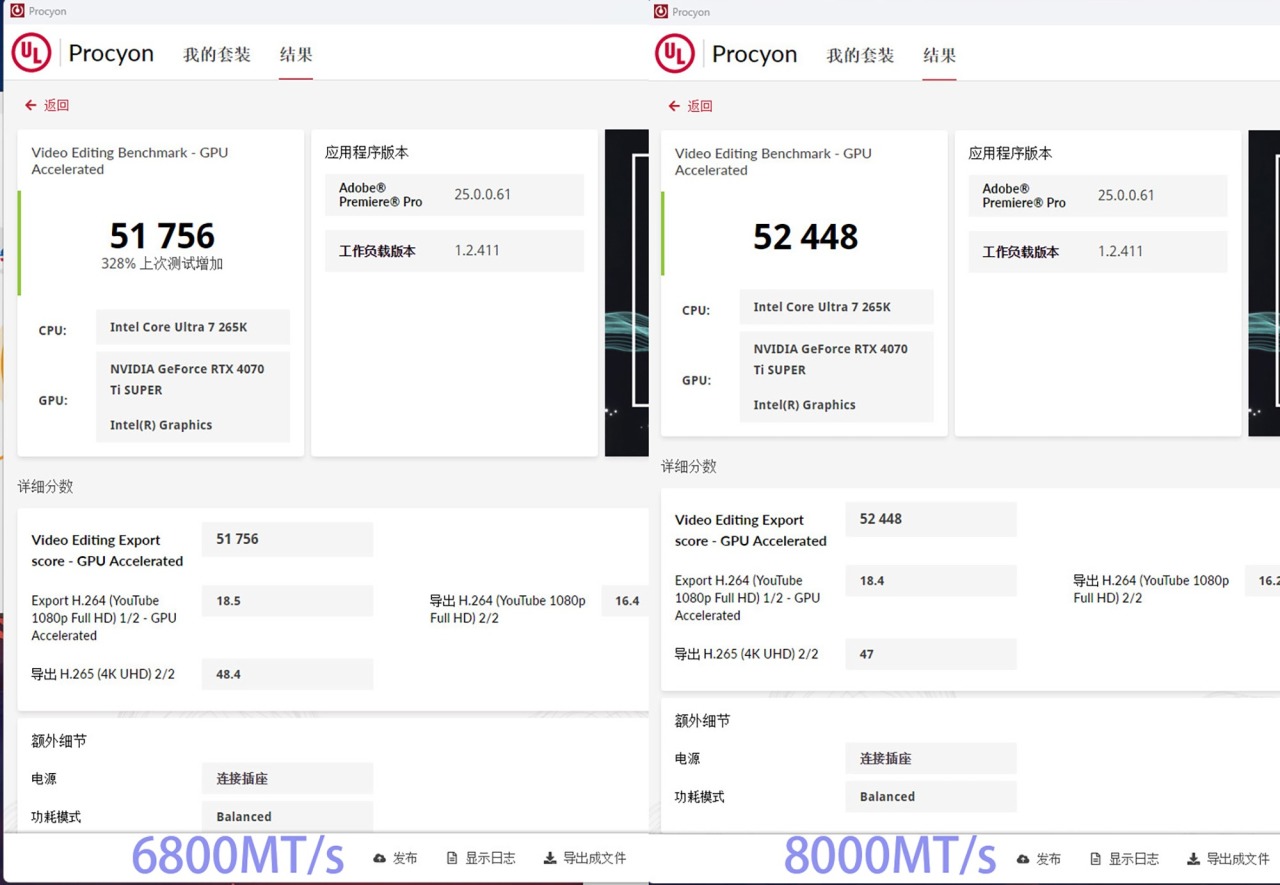This screenshot has width=1280, height=885.
Task: Click the Procyon title bar icon in the 51 756 window
Action: tap(17, 11)
